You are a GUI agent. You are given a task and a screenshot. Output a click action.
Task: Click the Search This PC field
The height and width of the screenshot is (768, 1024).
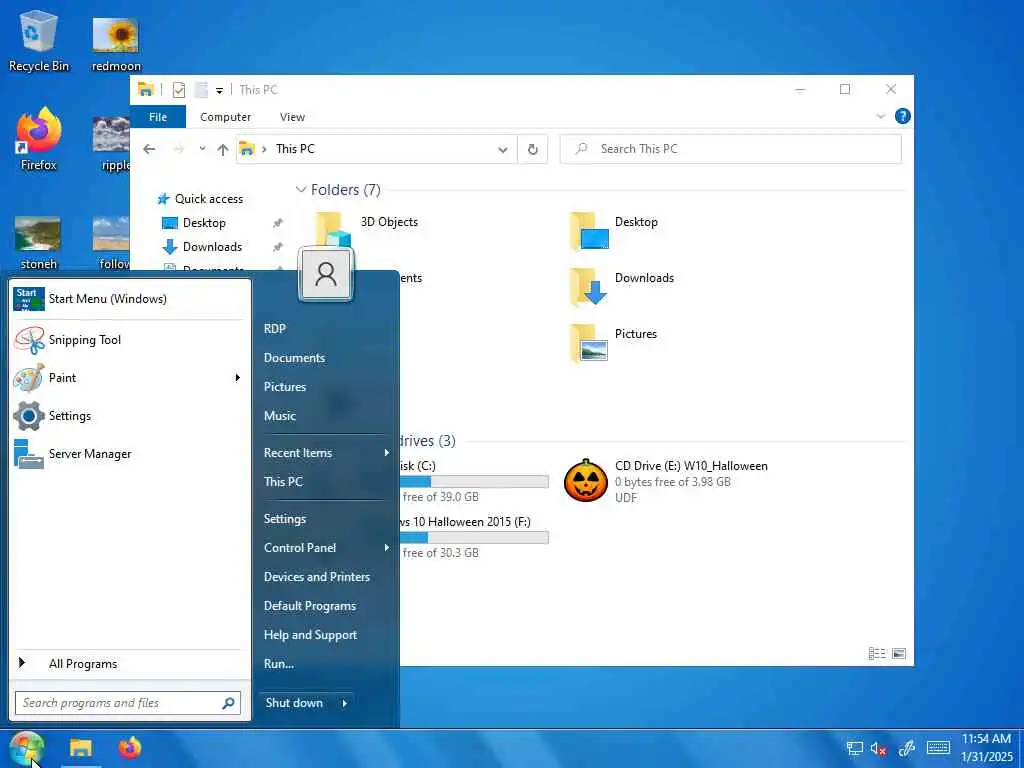[731, 149]
